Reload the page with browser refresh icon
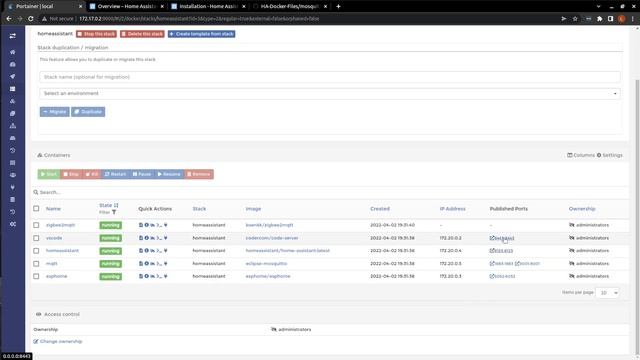The width and height of the screenshot is (640, 360). pyautogui.click(x=31, y=19)
